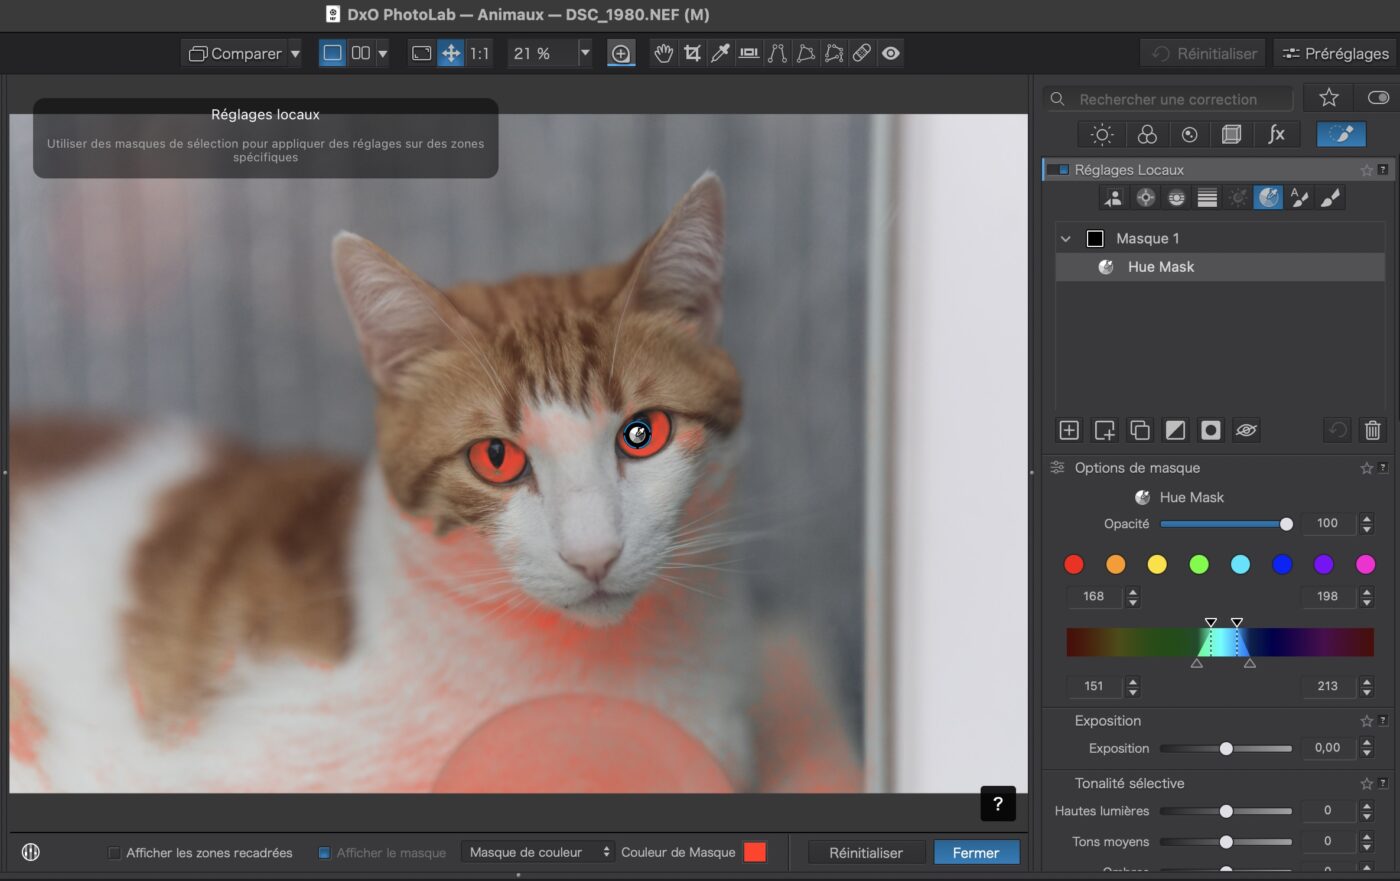Toggle the Afficher le masque checkbox
The height and width of the screenshot is (881, 1400).
point(324,853)
